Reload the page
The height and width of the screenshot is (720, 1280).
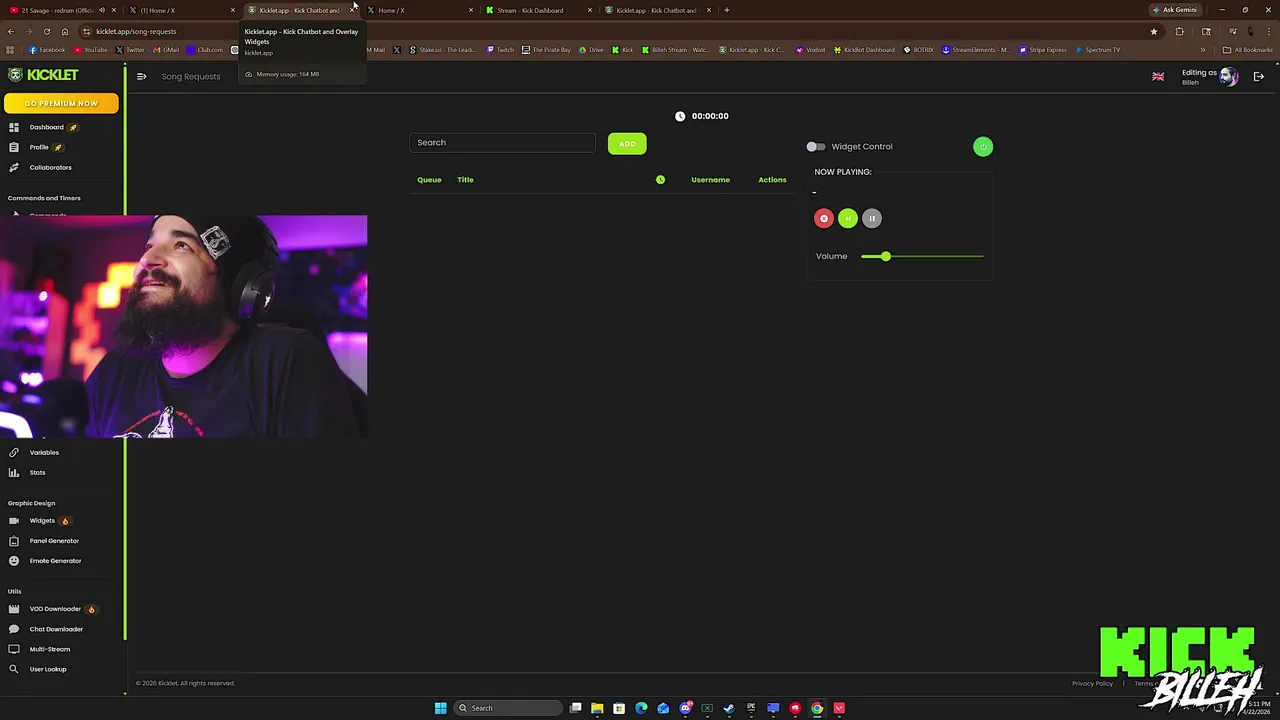point(46,31)
